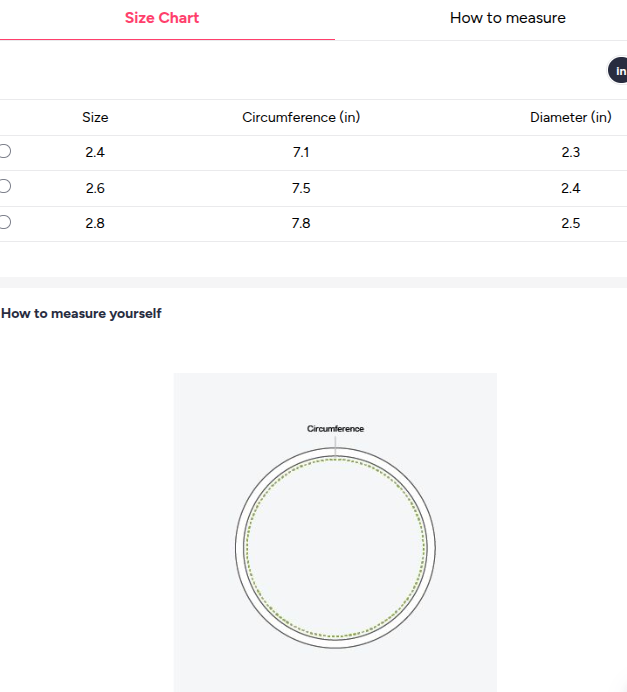Click the Circumference (in) column header
627x692 pixels.
click(x=301, y=117)
